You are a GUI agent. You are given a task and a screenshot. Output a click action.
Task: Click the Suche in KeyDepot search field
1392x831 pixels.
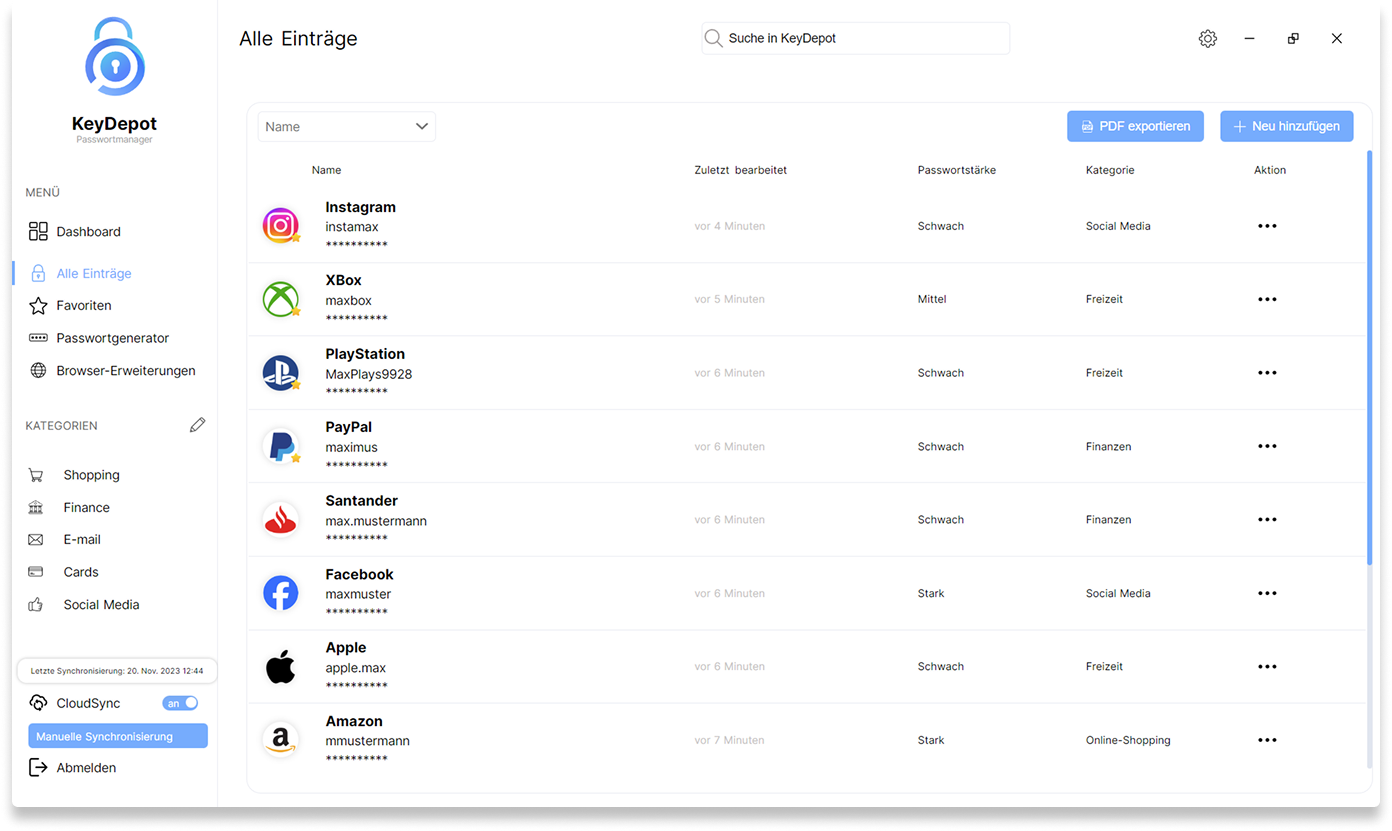[x=856, y=38]
